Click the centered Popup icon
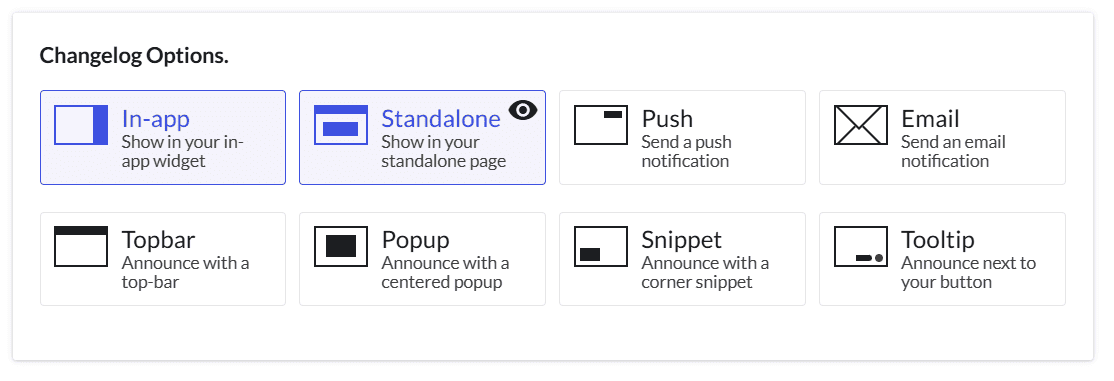Image resolution: width=1114 pixels, height=381 pixels. click(341, 247)
